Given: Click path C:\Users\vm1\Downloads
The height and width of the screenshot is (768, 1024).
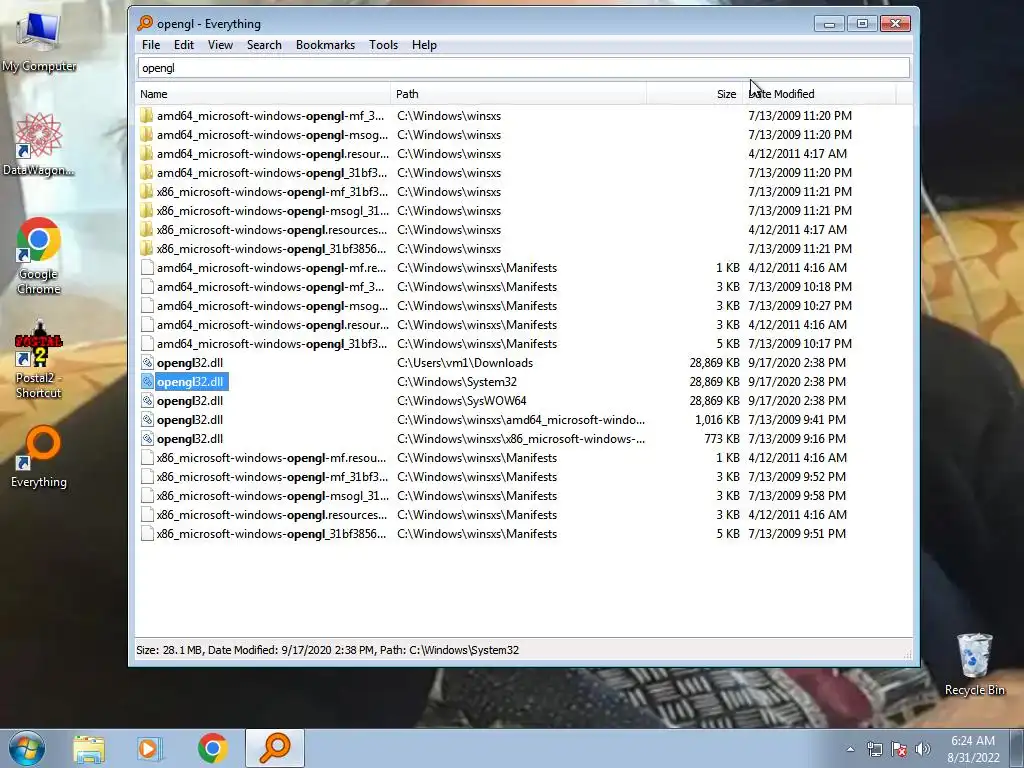Looking at the screenshot, I should click(465, 363).
